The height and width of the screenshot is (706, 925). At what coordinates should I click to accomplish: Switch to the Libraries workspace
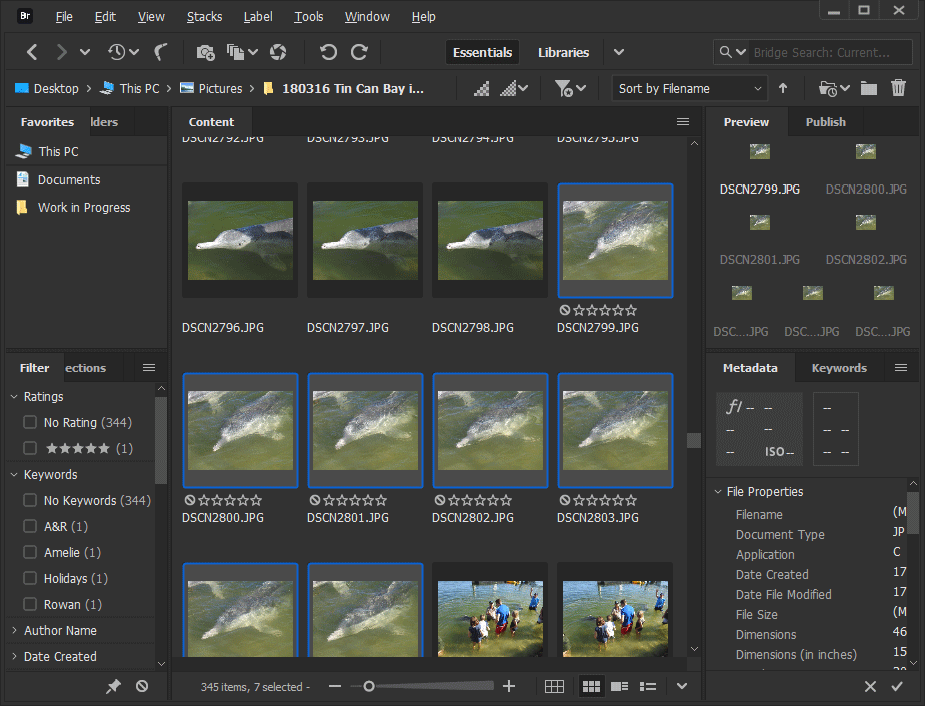pyautogui.click(x=563, y=52)
